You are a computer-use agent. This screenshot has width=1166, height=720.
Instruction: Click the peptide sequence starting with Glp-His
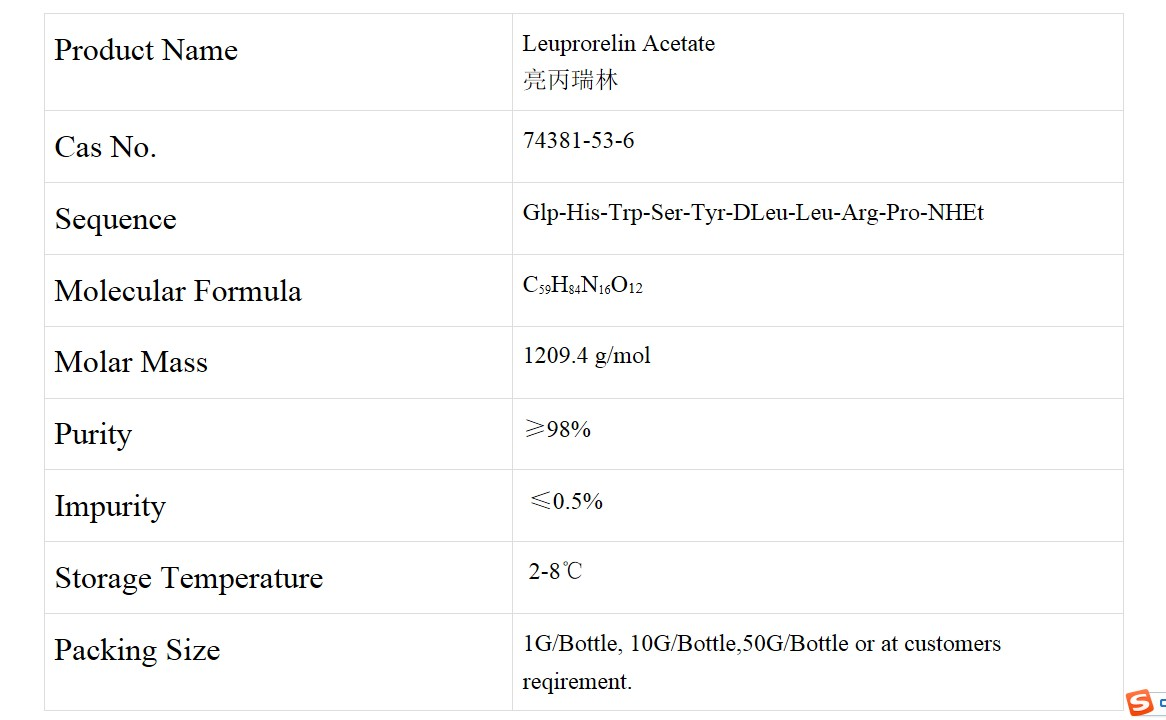click(x=752, y=212)
